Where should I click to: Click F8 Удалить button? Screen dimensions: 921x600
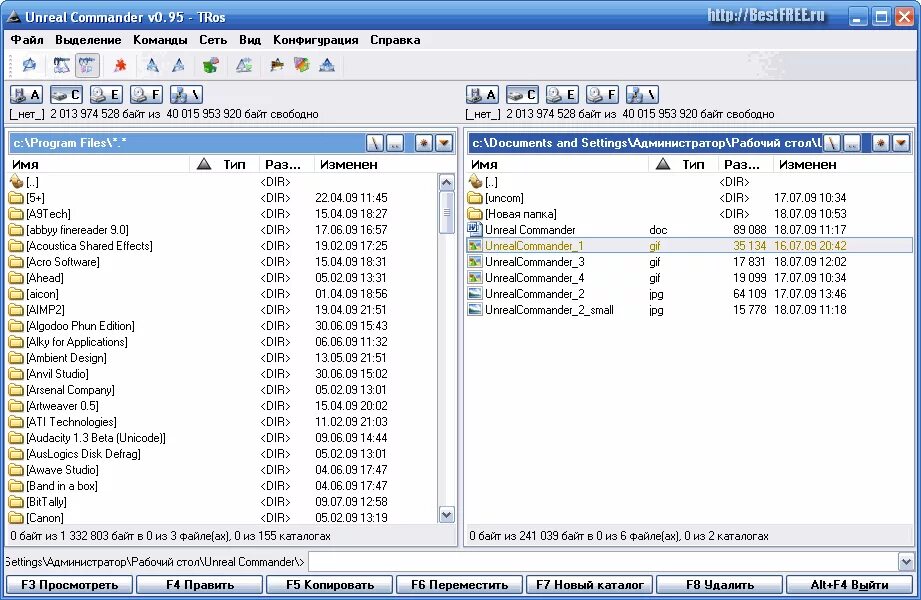pyautogui.click(x=720, y=585)
